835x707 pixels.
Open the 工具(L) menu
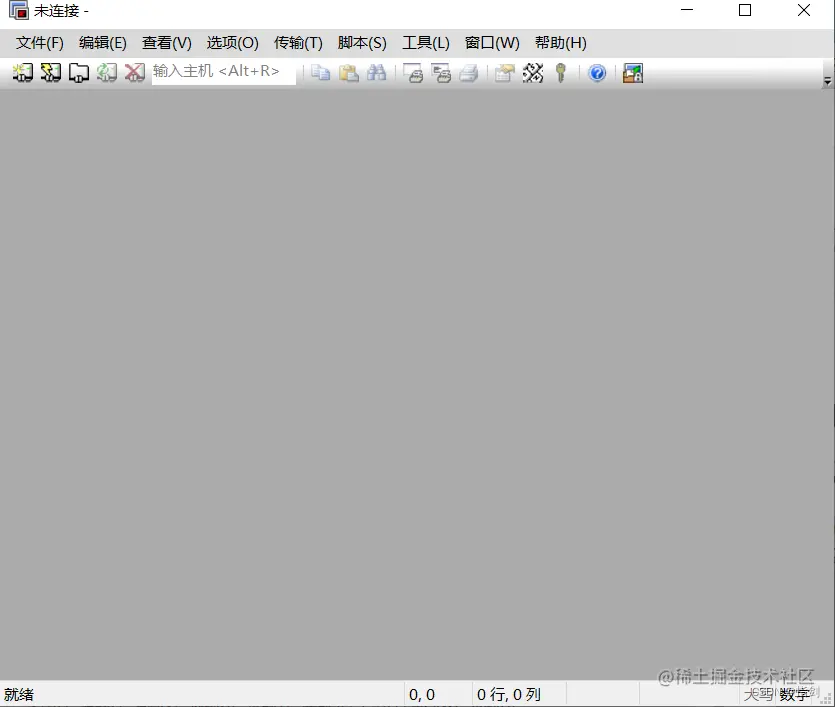point(426,43)
